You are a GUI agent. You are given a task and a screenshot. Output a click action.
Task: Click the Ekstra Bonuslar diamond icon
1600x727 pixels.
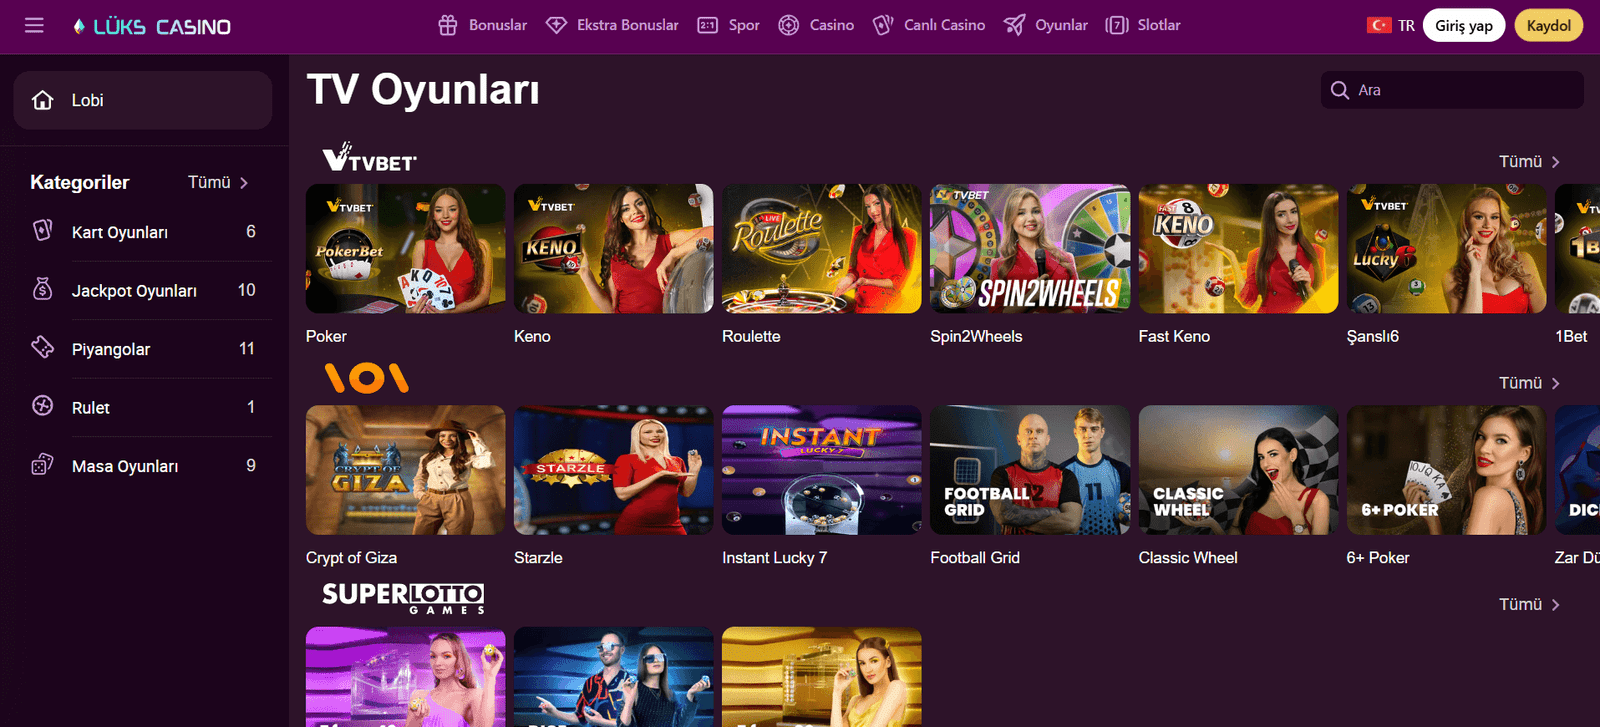(557, 26)
